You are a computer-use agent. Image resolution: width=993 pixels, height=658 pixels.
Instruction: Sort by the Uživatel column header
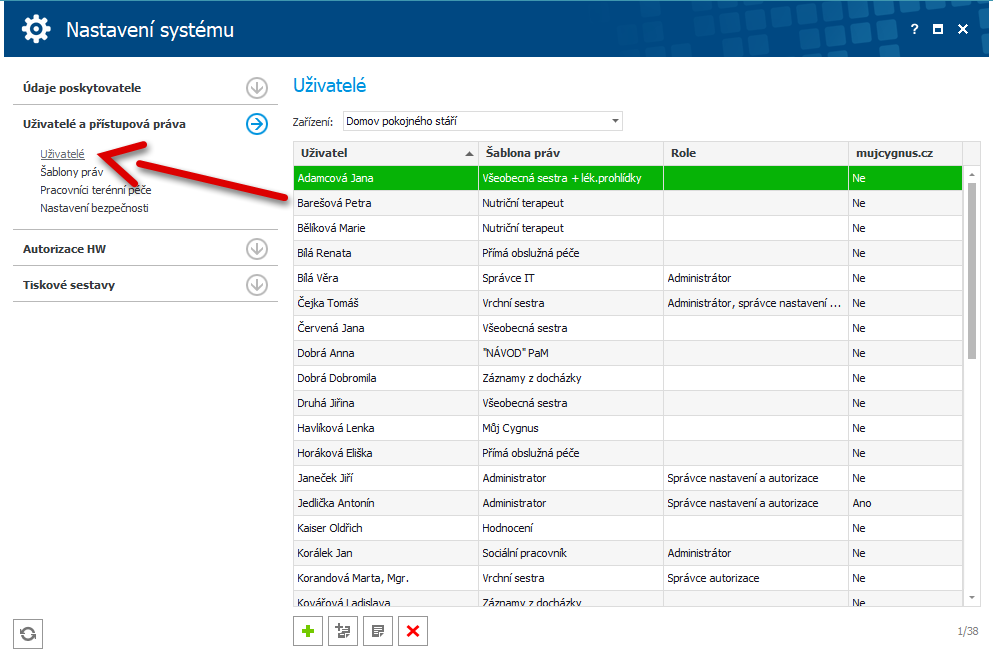(386, 153)
